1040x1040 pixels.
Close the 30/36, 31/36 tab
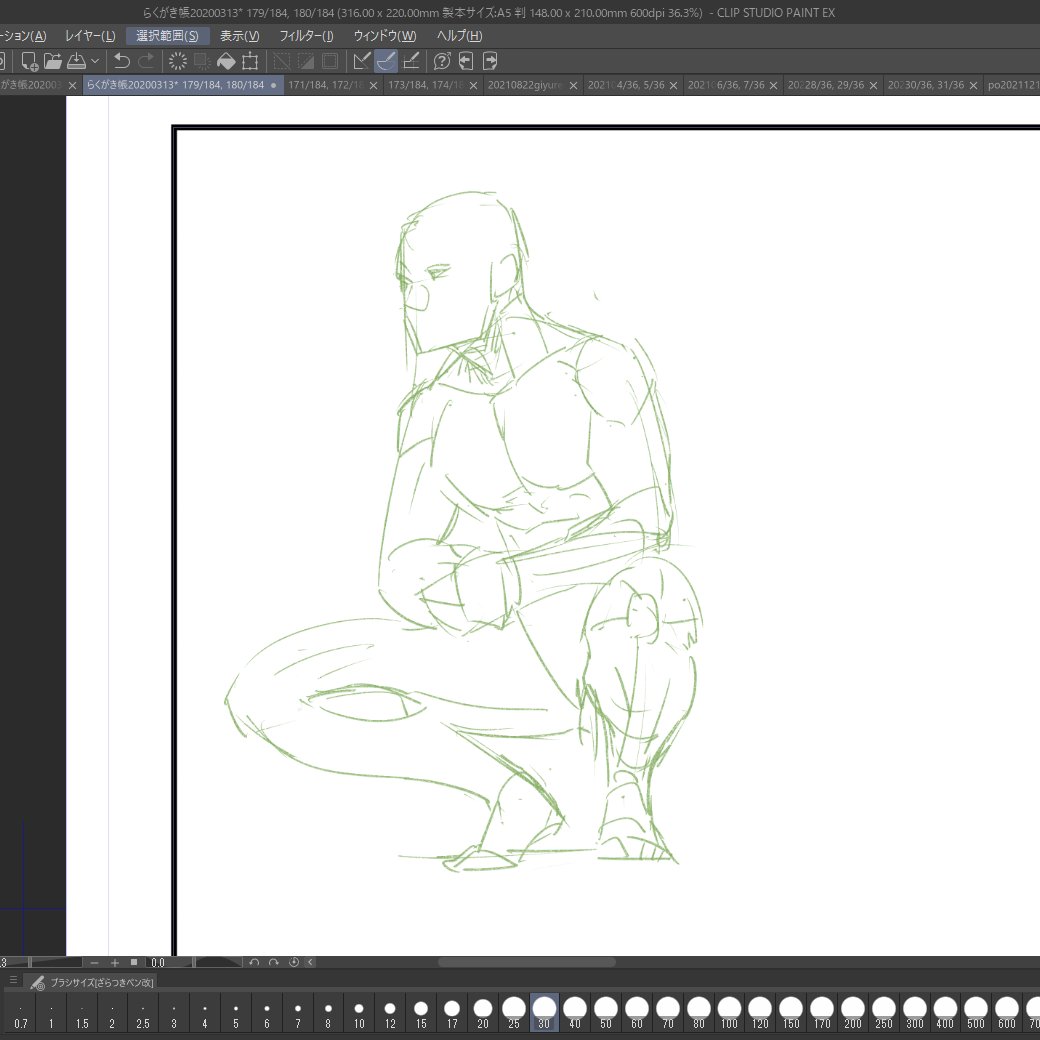[974, 86]
